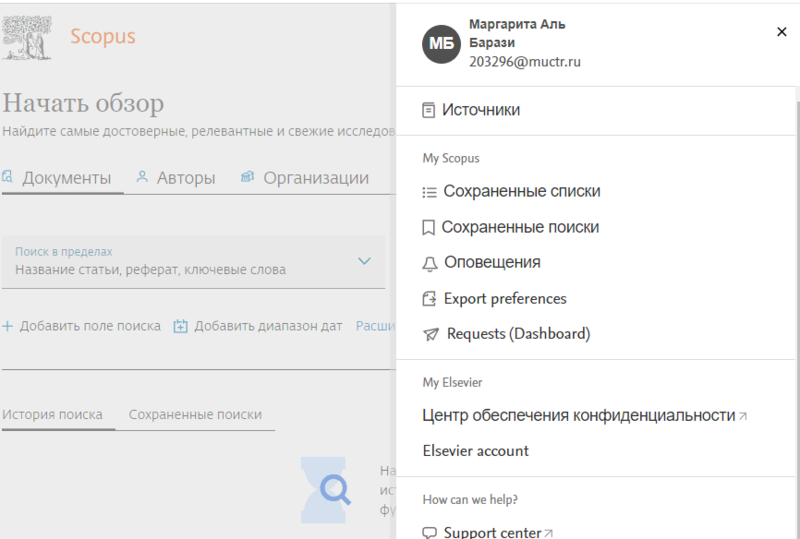Open Оповещения menu entry
Viewport: 800px width, 539px height.
(492, 262)
